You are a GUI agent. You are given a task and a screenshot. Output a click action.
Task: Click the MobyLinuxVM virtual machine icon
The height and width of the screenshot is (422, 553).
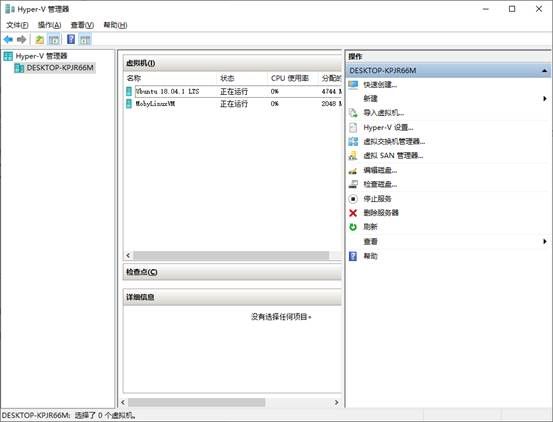click(x=129, y=104)
